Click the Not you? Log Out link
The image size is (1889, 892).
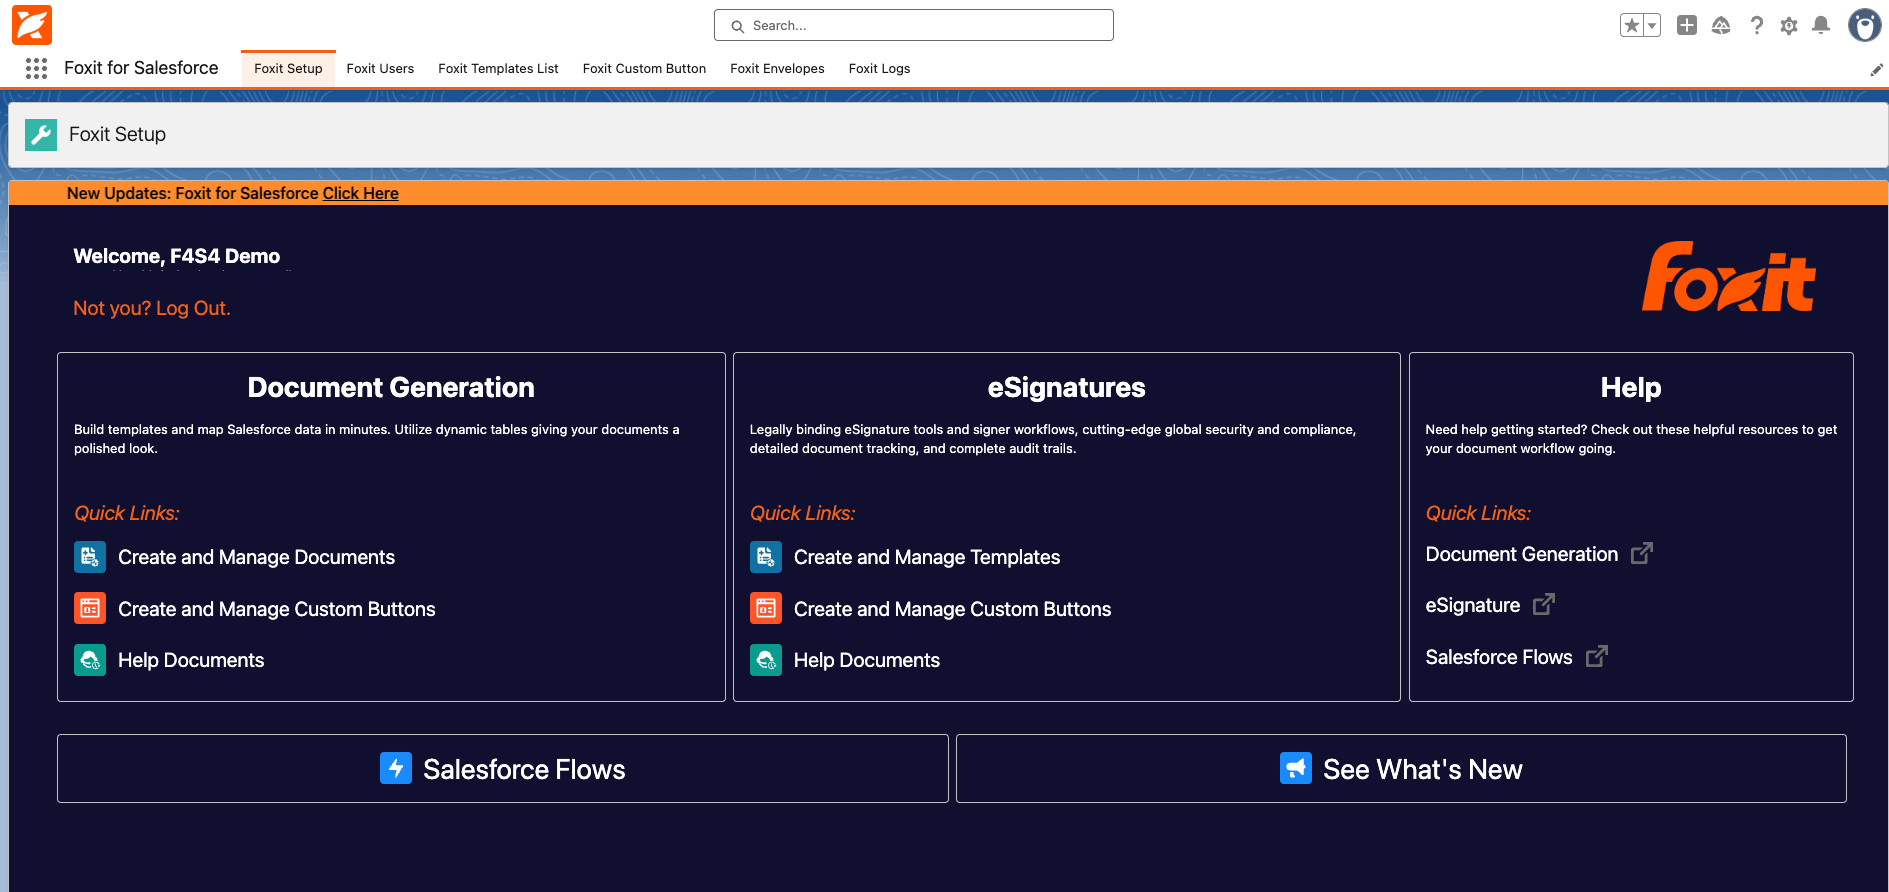pyautogui.click(x=152, y=308)
